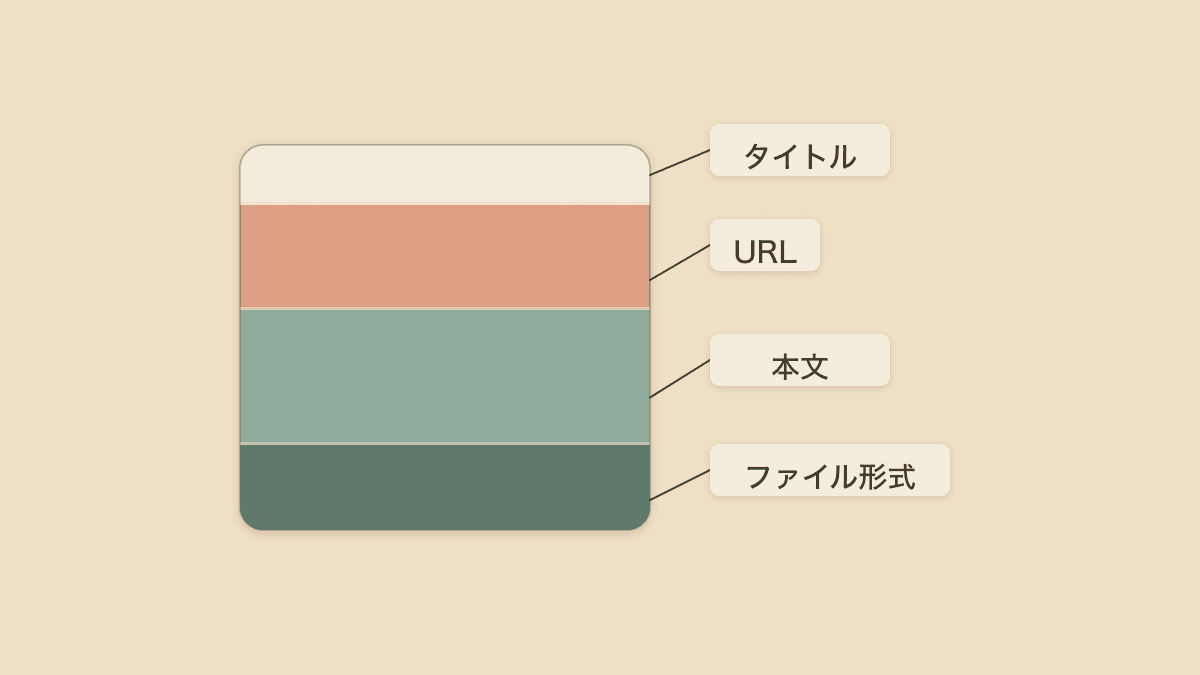Click the connector line to URL
Image resolution: width=1200 pixels, height=675 pixels.
point(680,262)
